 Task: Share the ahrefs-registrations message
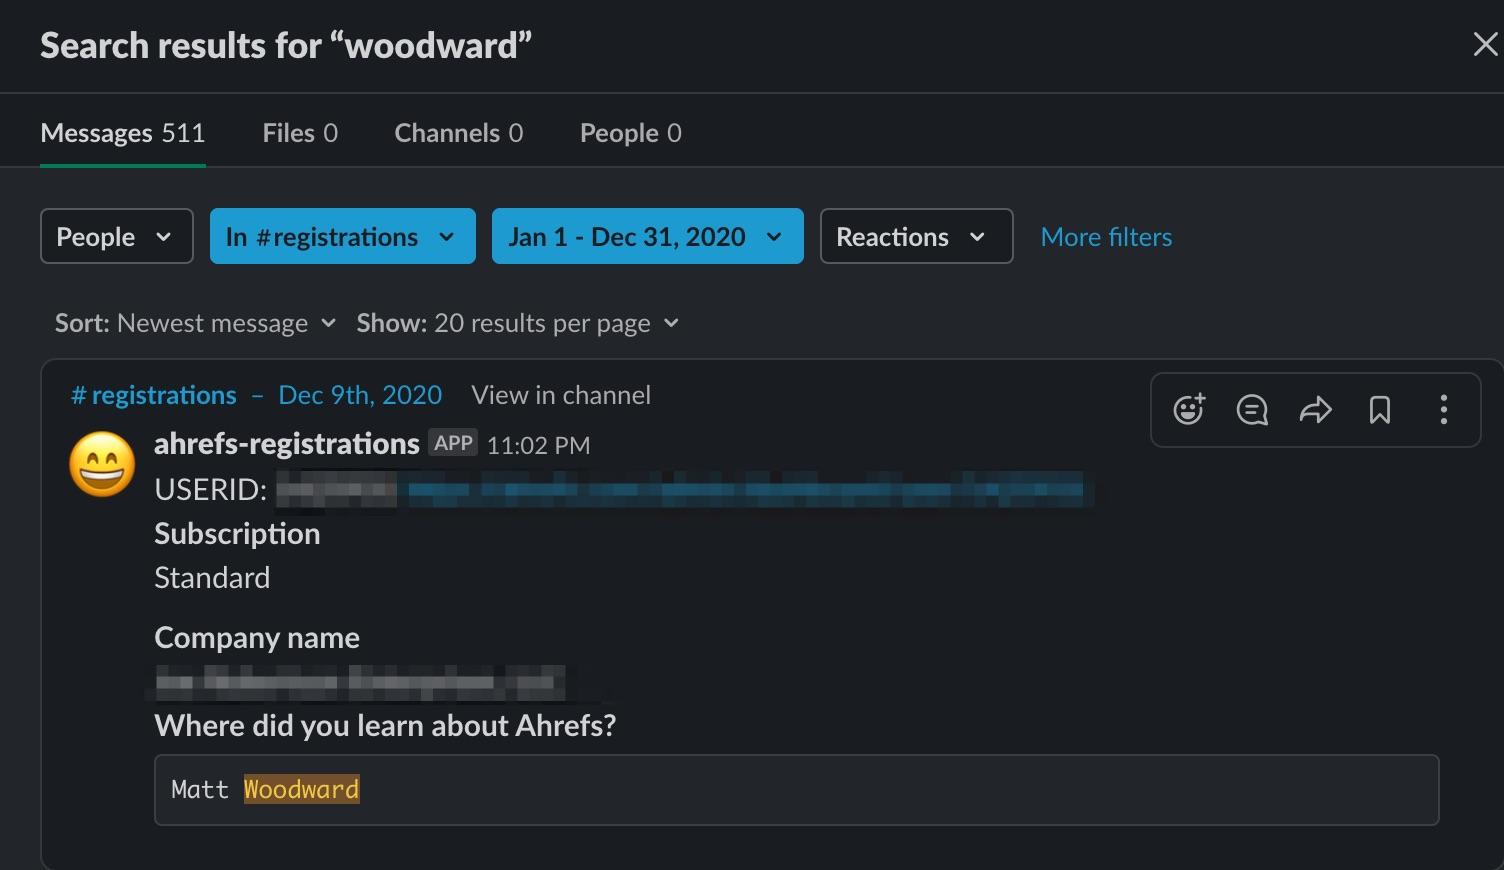1316,410
